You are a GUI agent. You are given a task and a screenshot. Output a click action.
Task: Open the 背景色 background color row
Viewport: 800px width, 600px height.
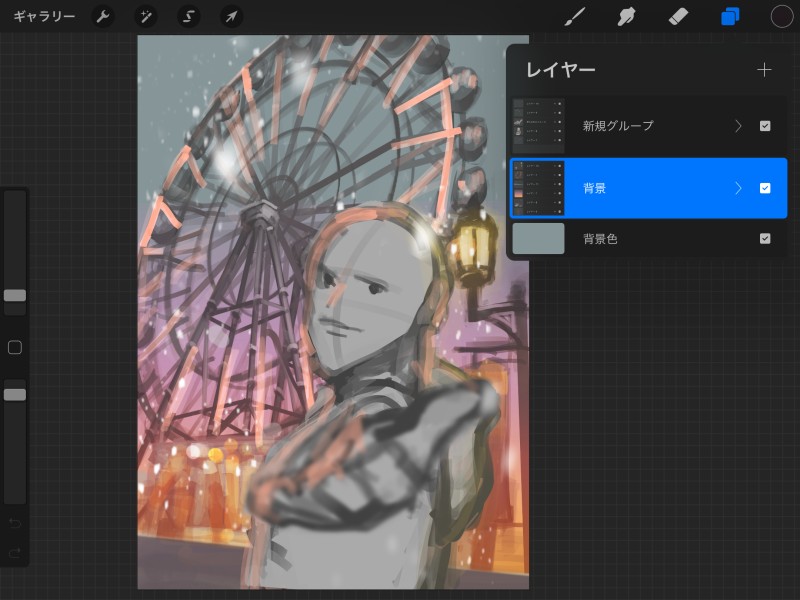(x=648, y=238)
